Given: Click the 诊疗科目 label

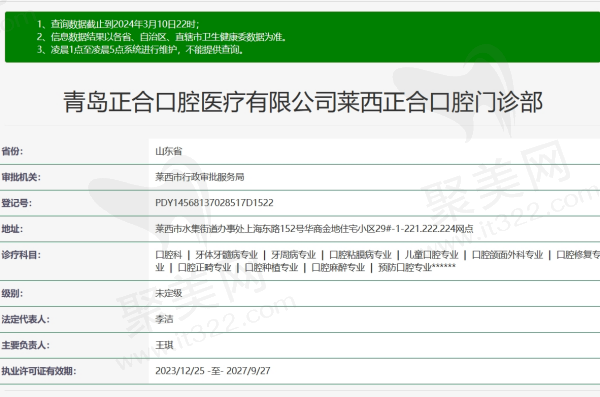Looking at the screenshot, I should pos(21,255).
